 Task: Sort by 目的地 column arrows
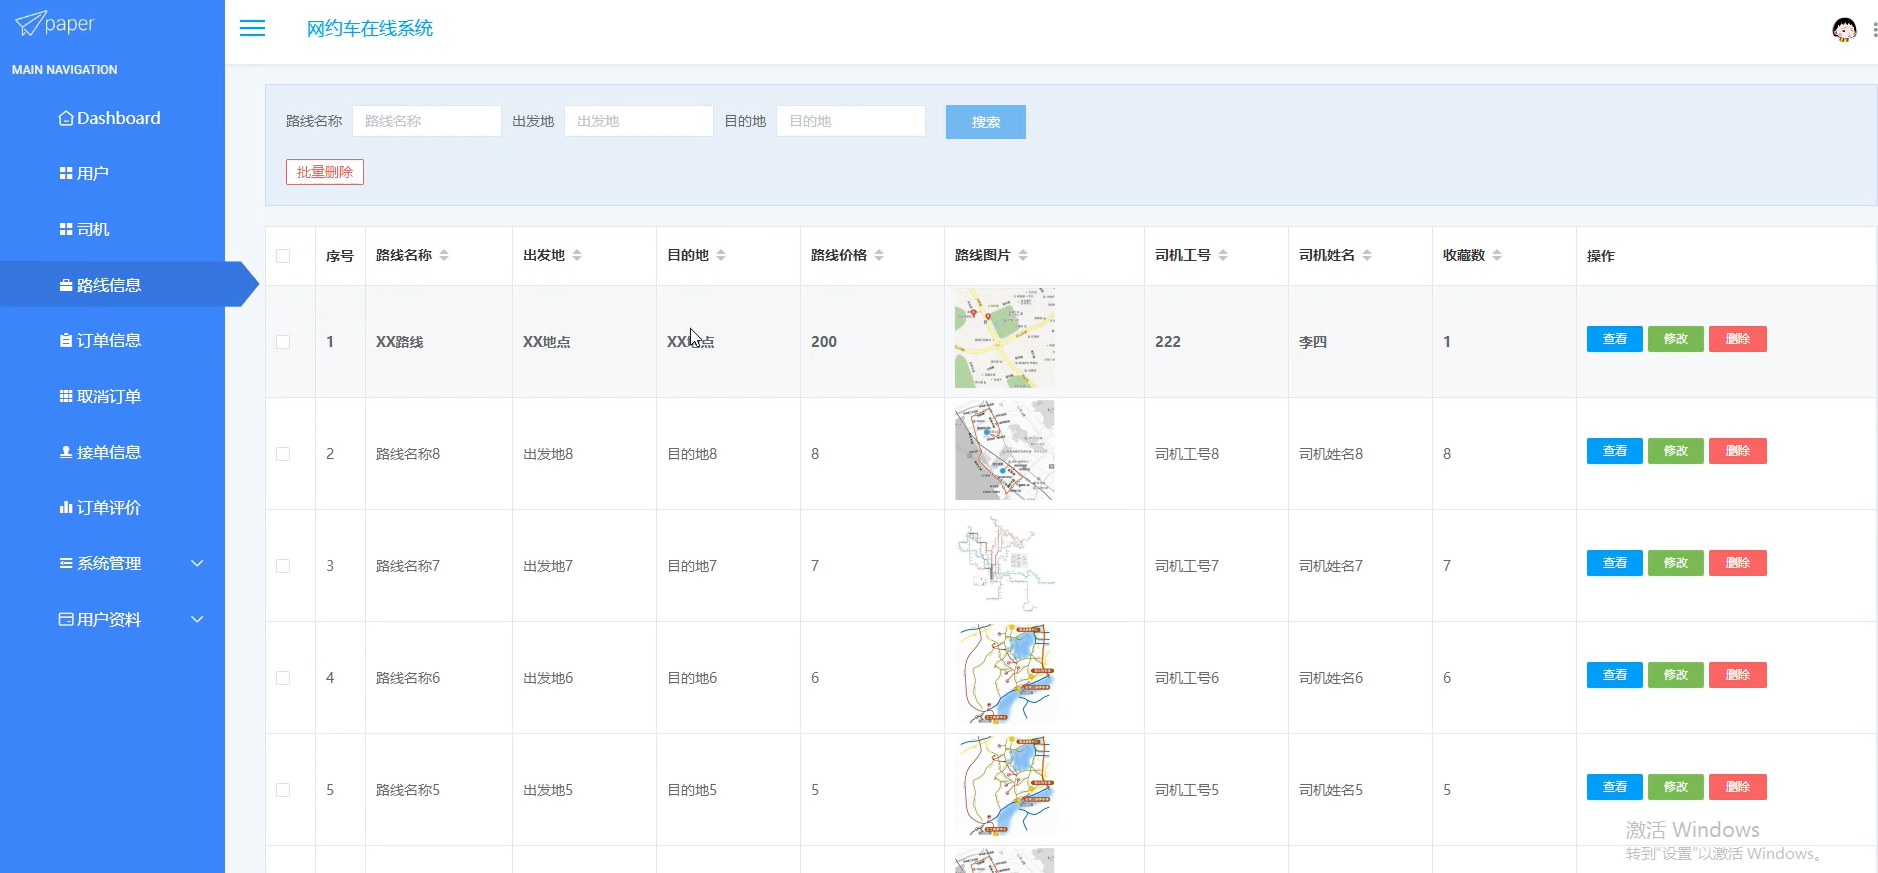pyautogui.click(x=721, y=255)
